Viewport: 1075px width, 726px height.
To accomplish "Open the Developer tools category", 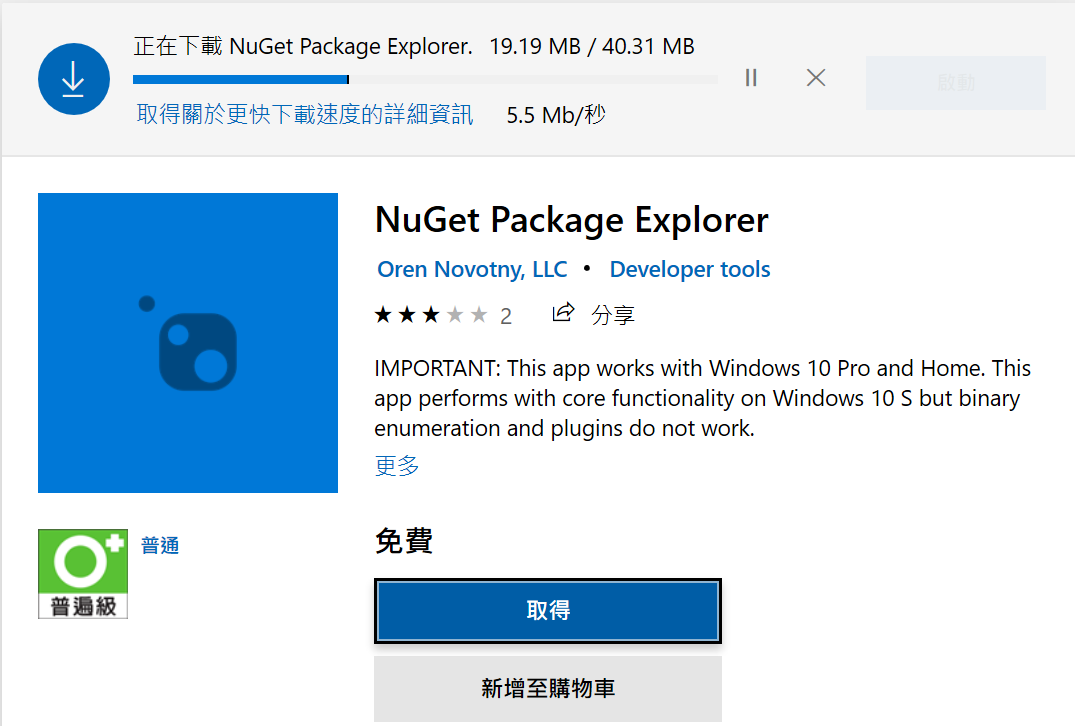I will pos(689,269).
